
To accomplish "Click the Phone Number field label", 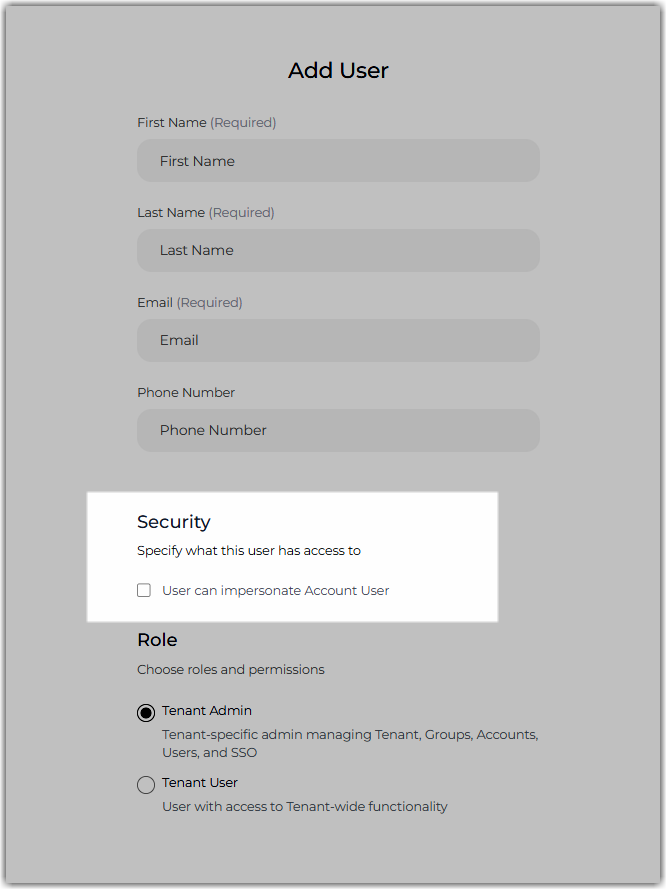I will coord(186,392).
